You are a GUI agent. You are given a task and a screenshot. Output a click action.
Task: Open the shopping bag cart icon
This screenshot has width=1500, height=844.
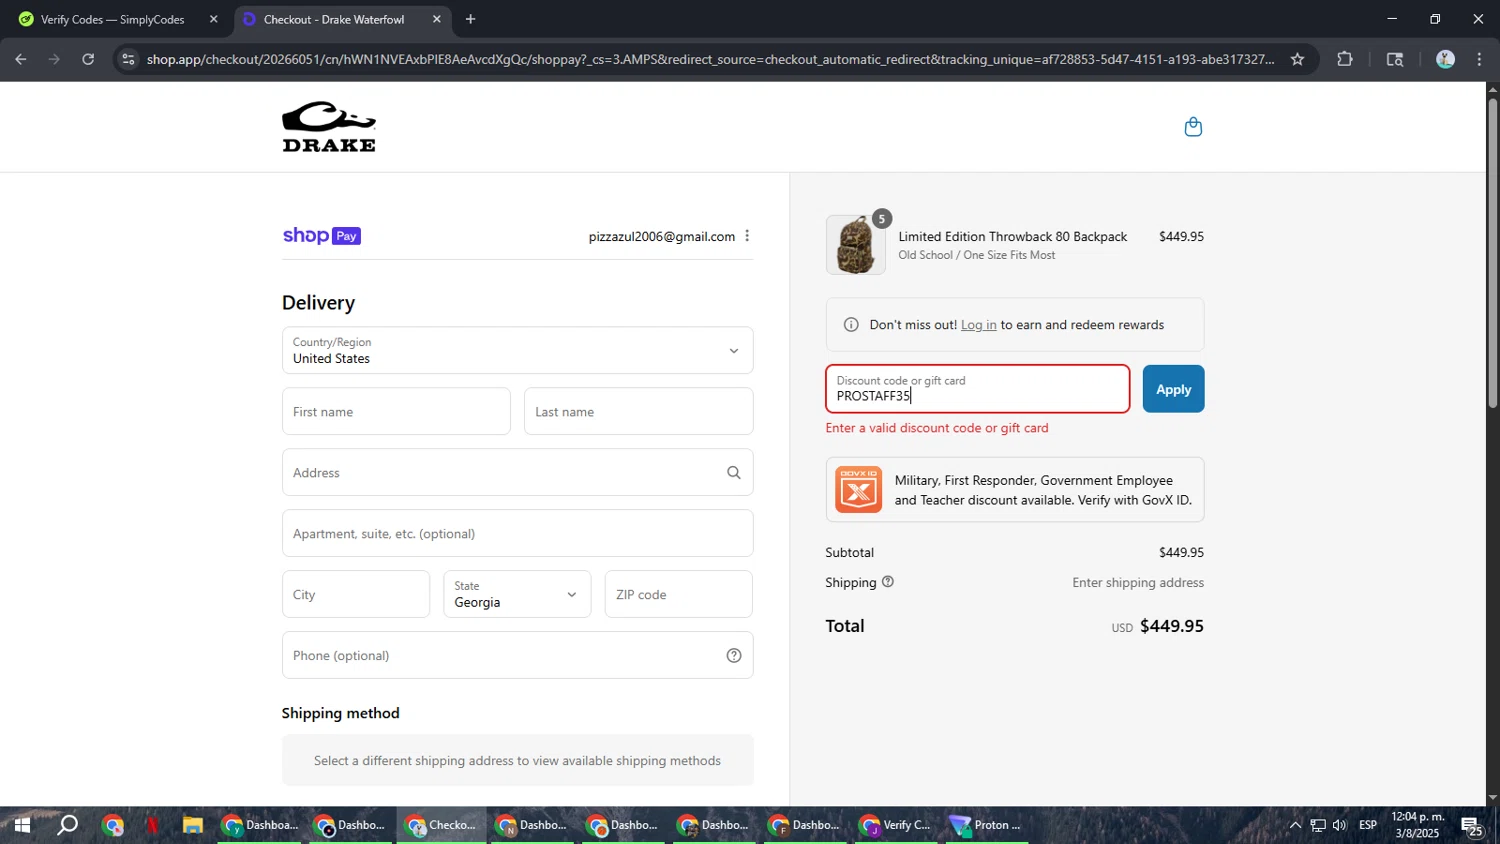click(x=1193, y=127)
